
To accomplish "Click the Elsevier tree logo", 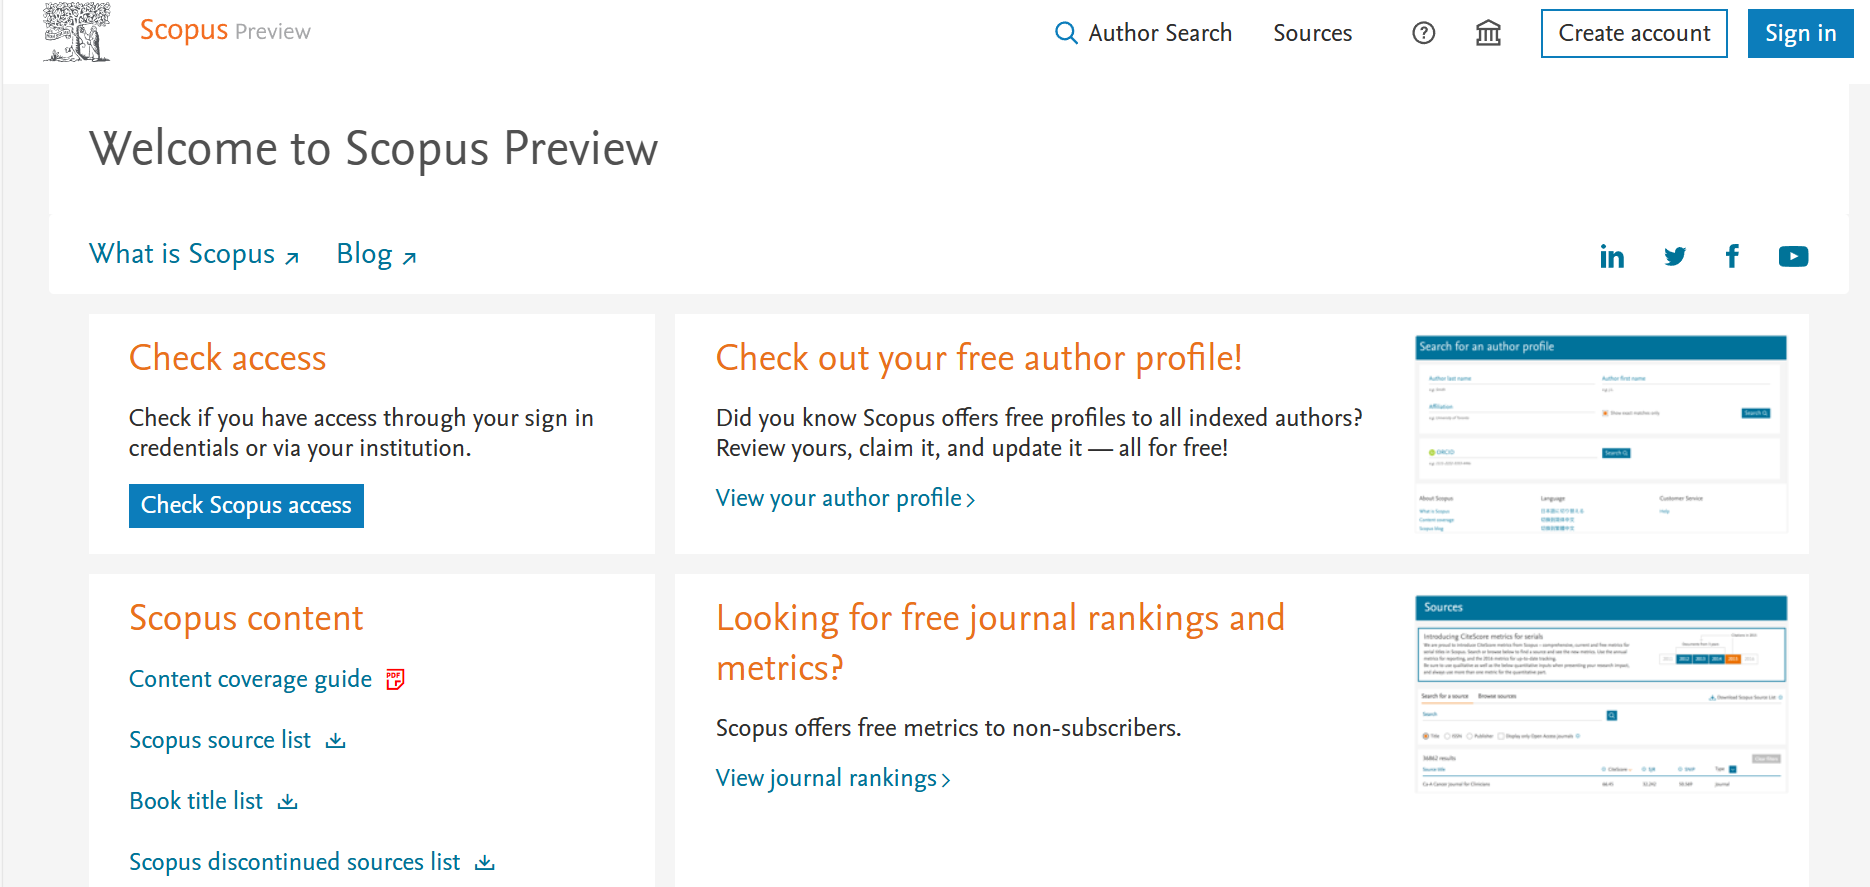I will [x=77, y=32].
